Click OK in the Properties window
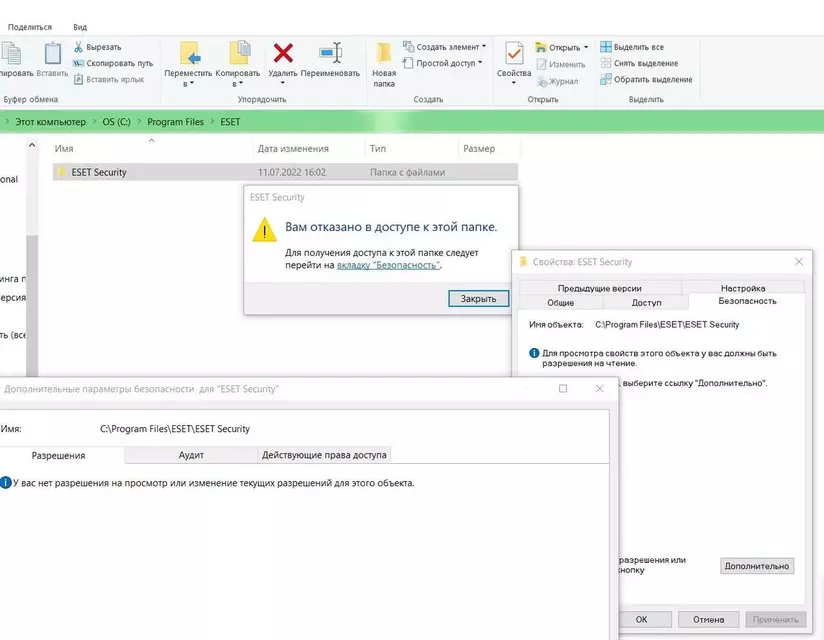 click(x=644, y=619)
